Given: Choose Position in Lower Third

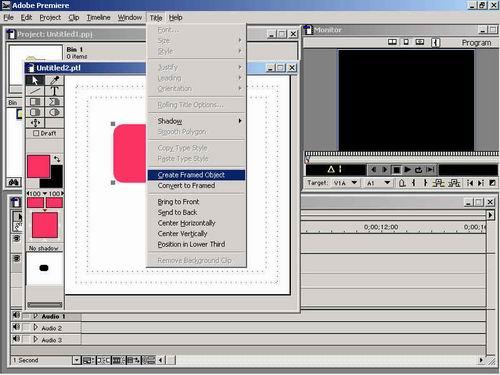Looking at the screenshot, I should 196,244.
